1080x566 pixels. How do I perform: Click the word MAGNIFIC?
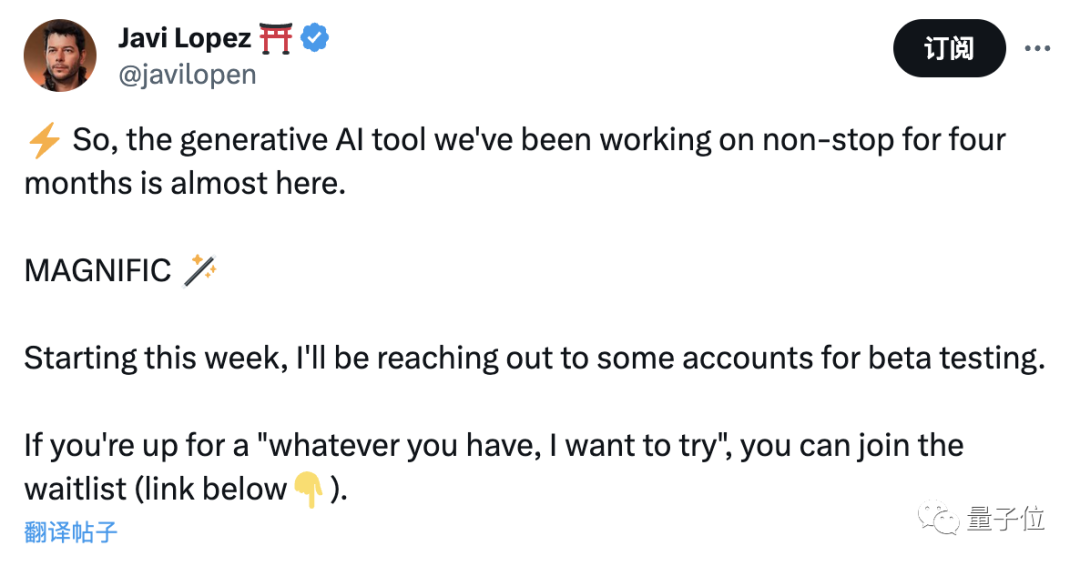pos(98,271)
